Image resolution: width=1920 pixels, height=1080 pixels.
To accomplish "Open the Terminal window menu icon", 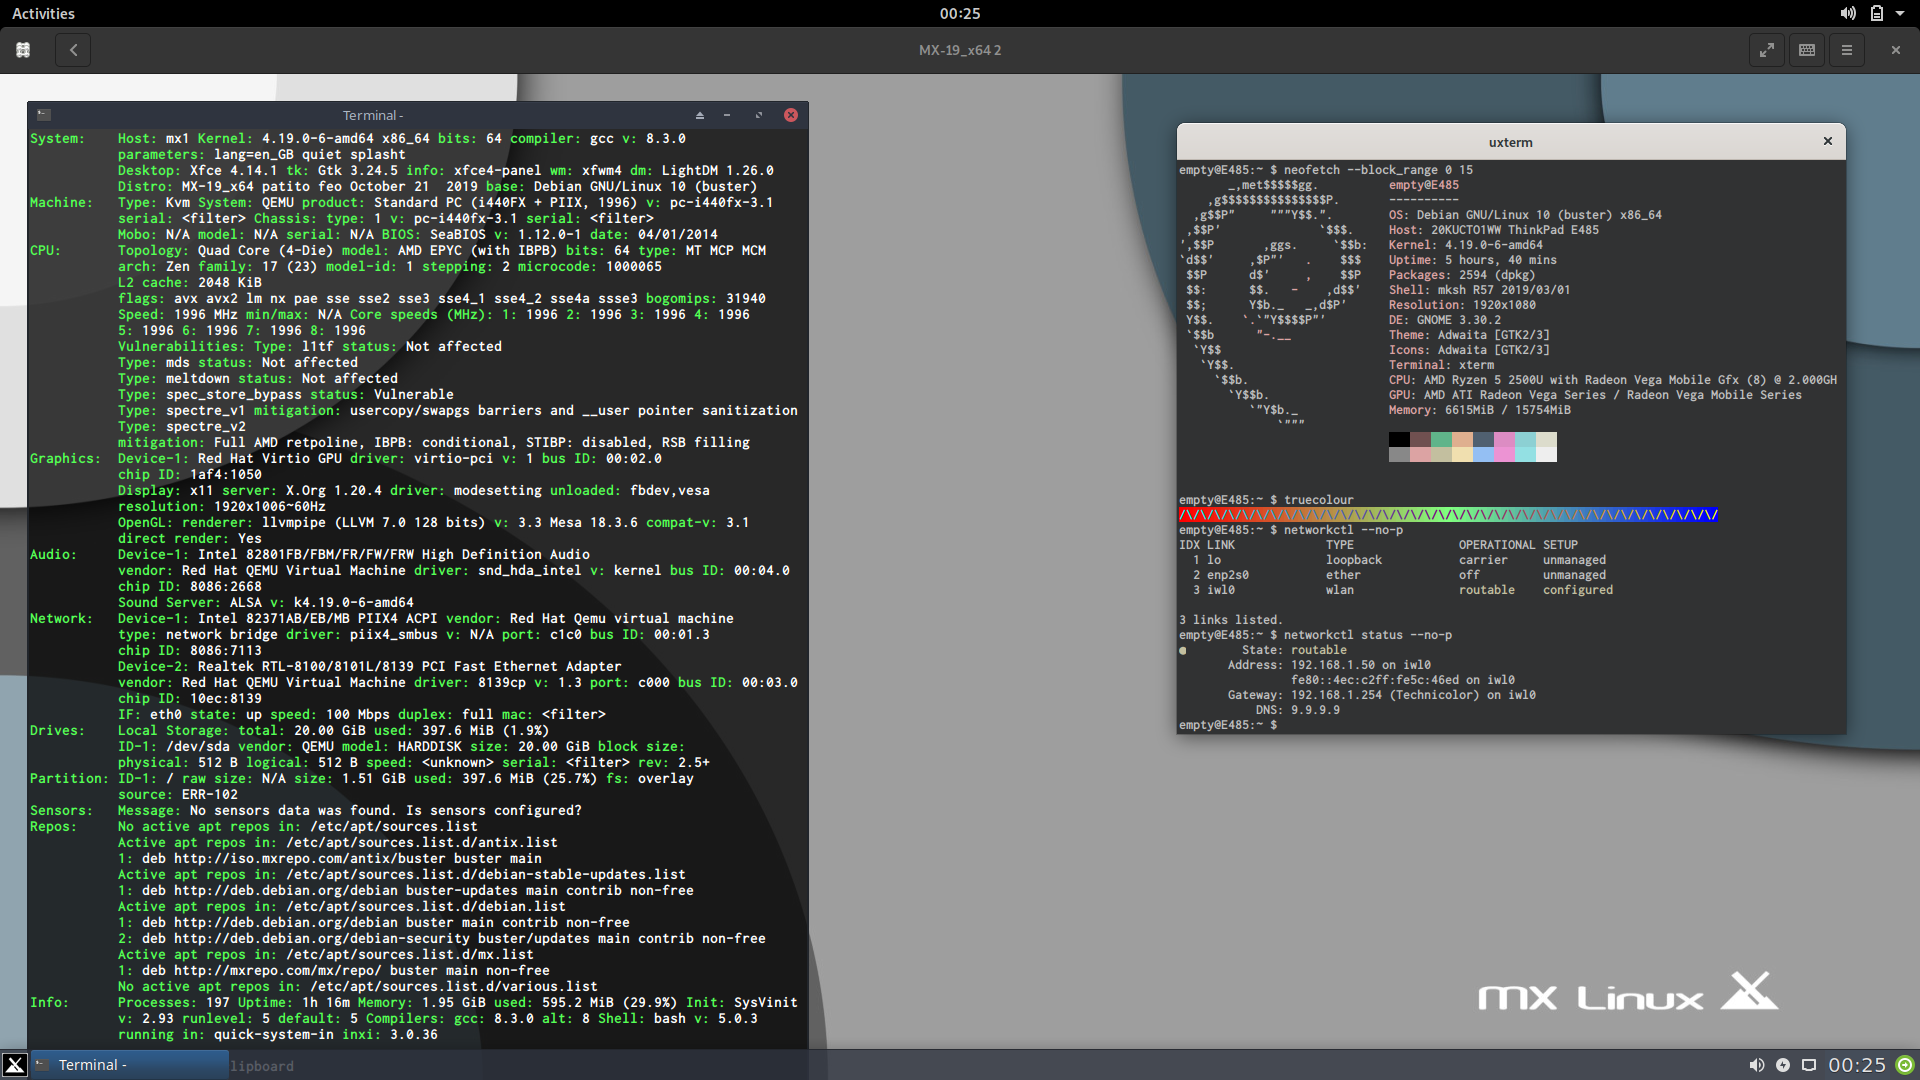I will (44, 115).
